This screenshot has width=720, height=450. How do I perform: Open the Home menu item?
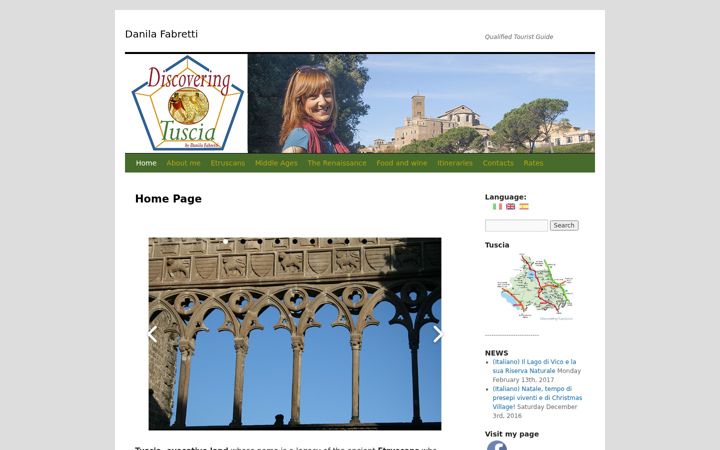pos(146,163)
